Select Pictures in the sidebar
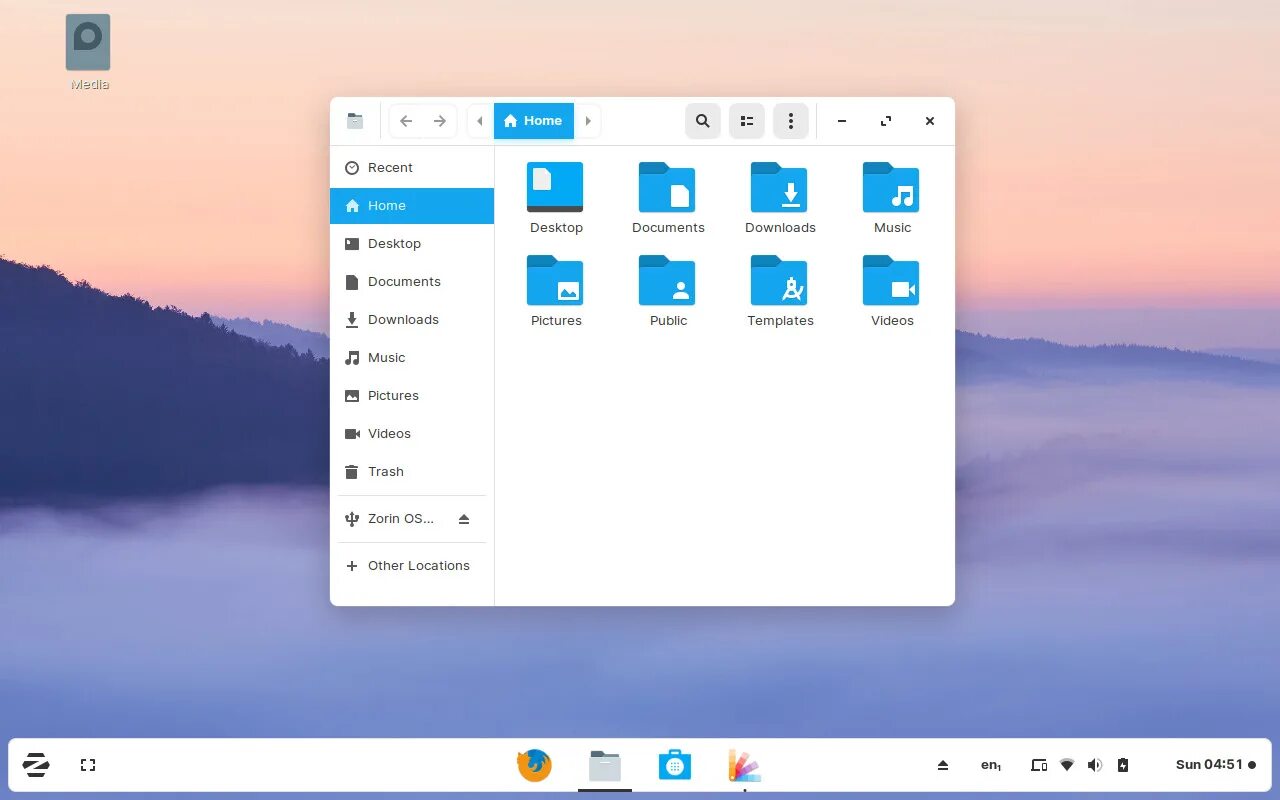Viewport: 1280px width, 800px height. tap(412, 396)
